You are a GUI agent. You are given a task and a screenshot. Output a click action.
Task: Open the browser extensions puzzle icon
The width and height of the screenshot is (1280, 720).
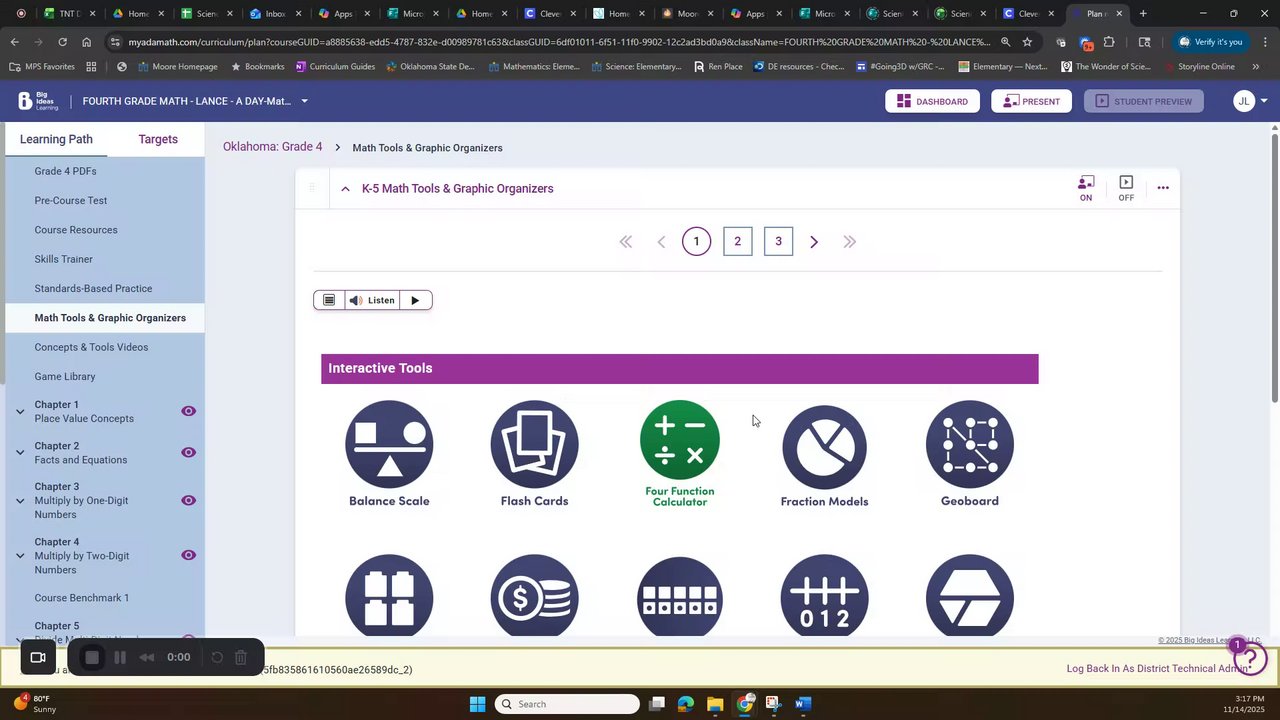1109,42
